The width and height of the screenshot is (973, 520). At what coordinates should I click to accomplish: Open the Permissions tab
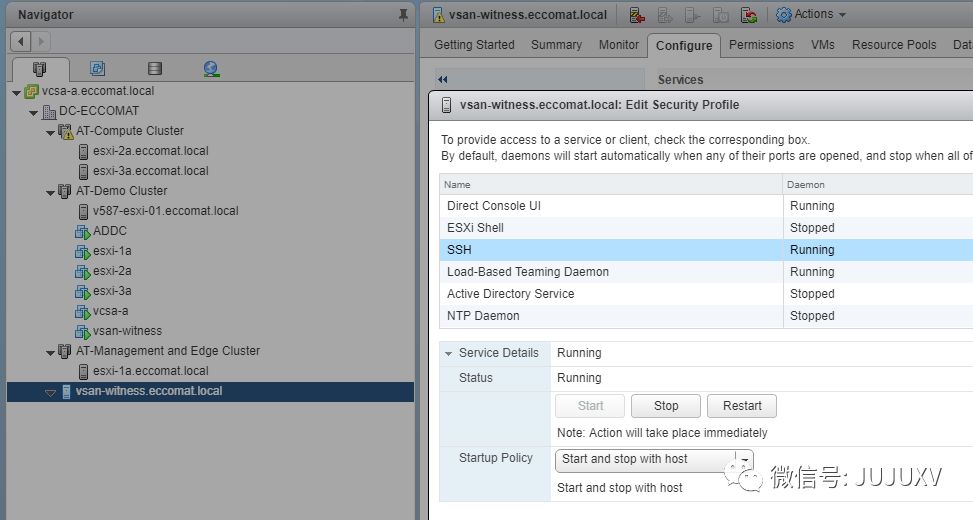tap(761, 45)
